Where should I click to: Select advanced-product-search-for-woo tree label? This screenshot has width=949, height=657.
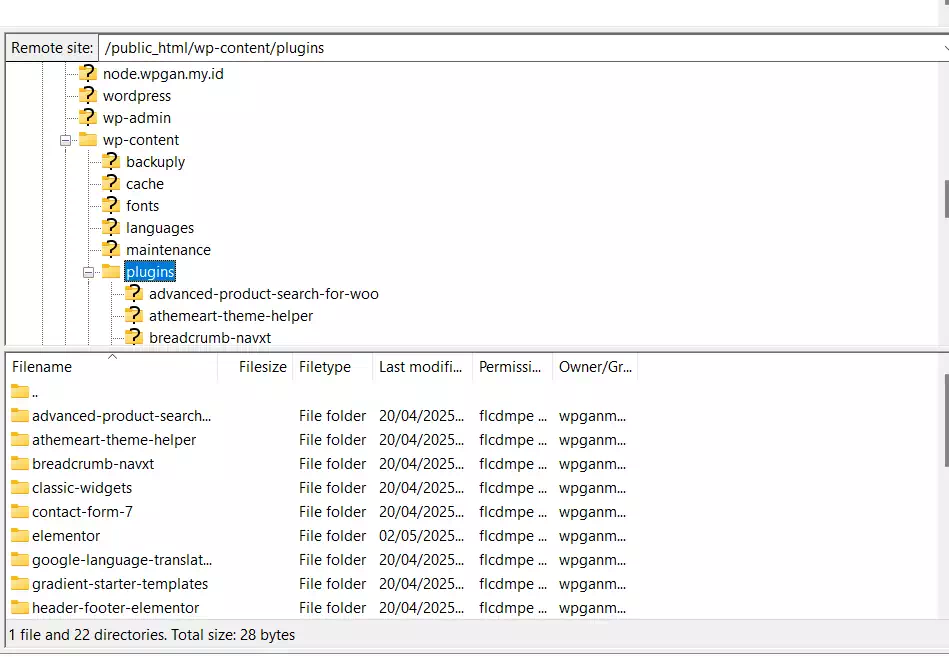point(264,293)
